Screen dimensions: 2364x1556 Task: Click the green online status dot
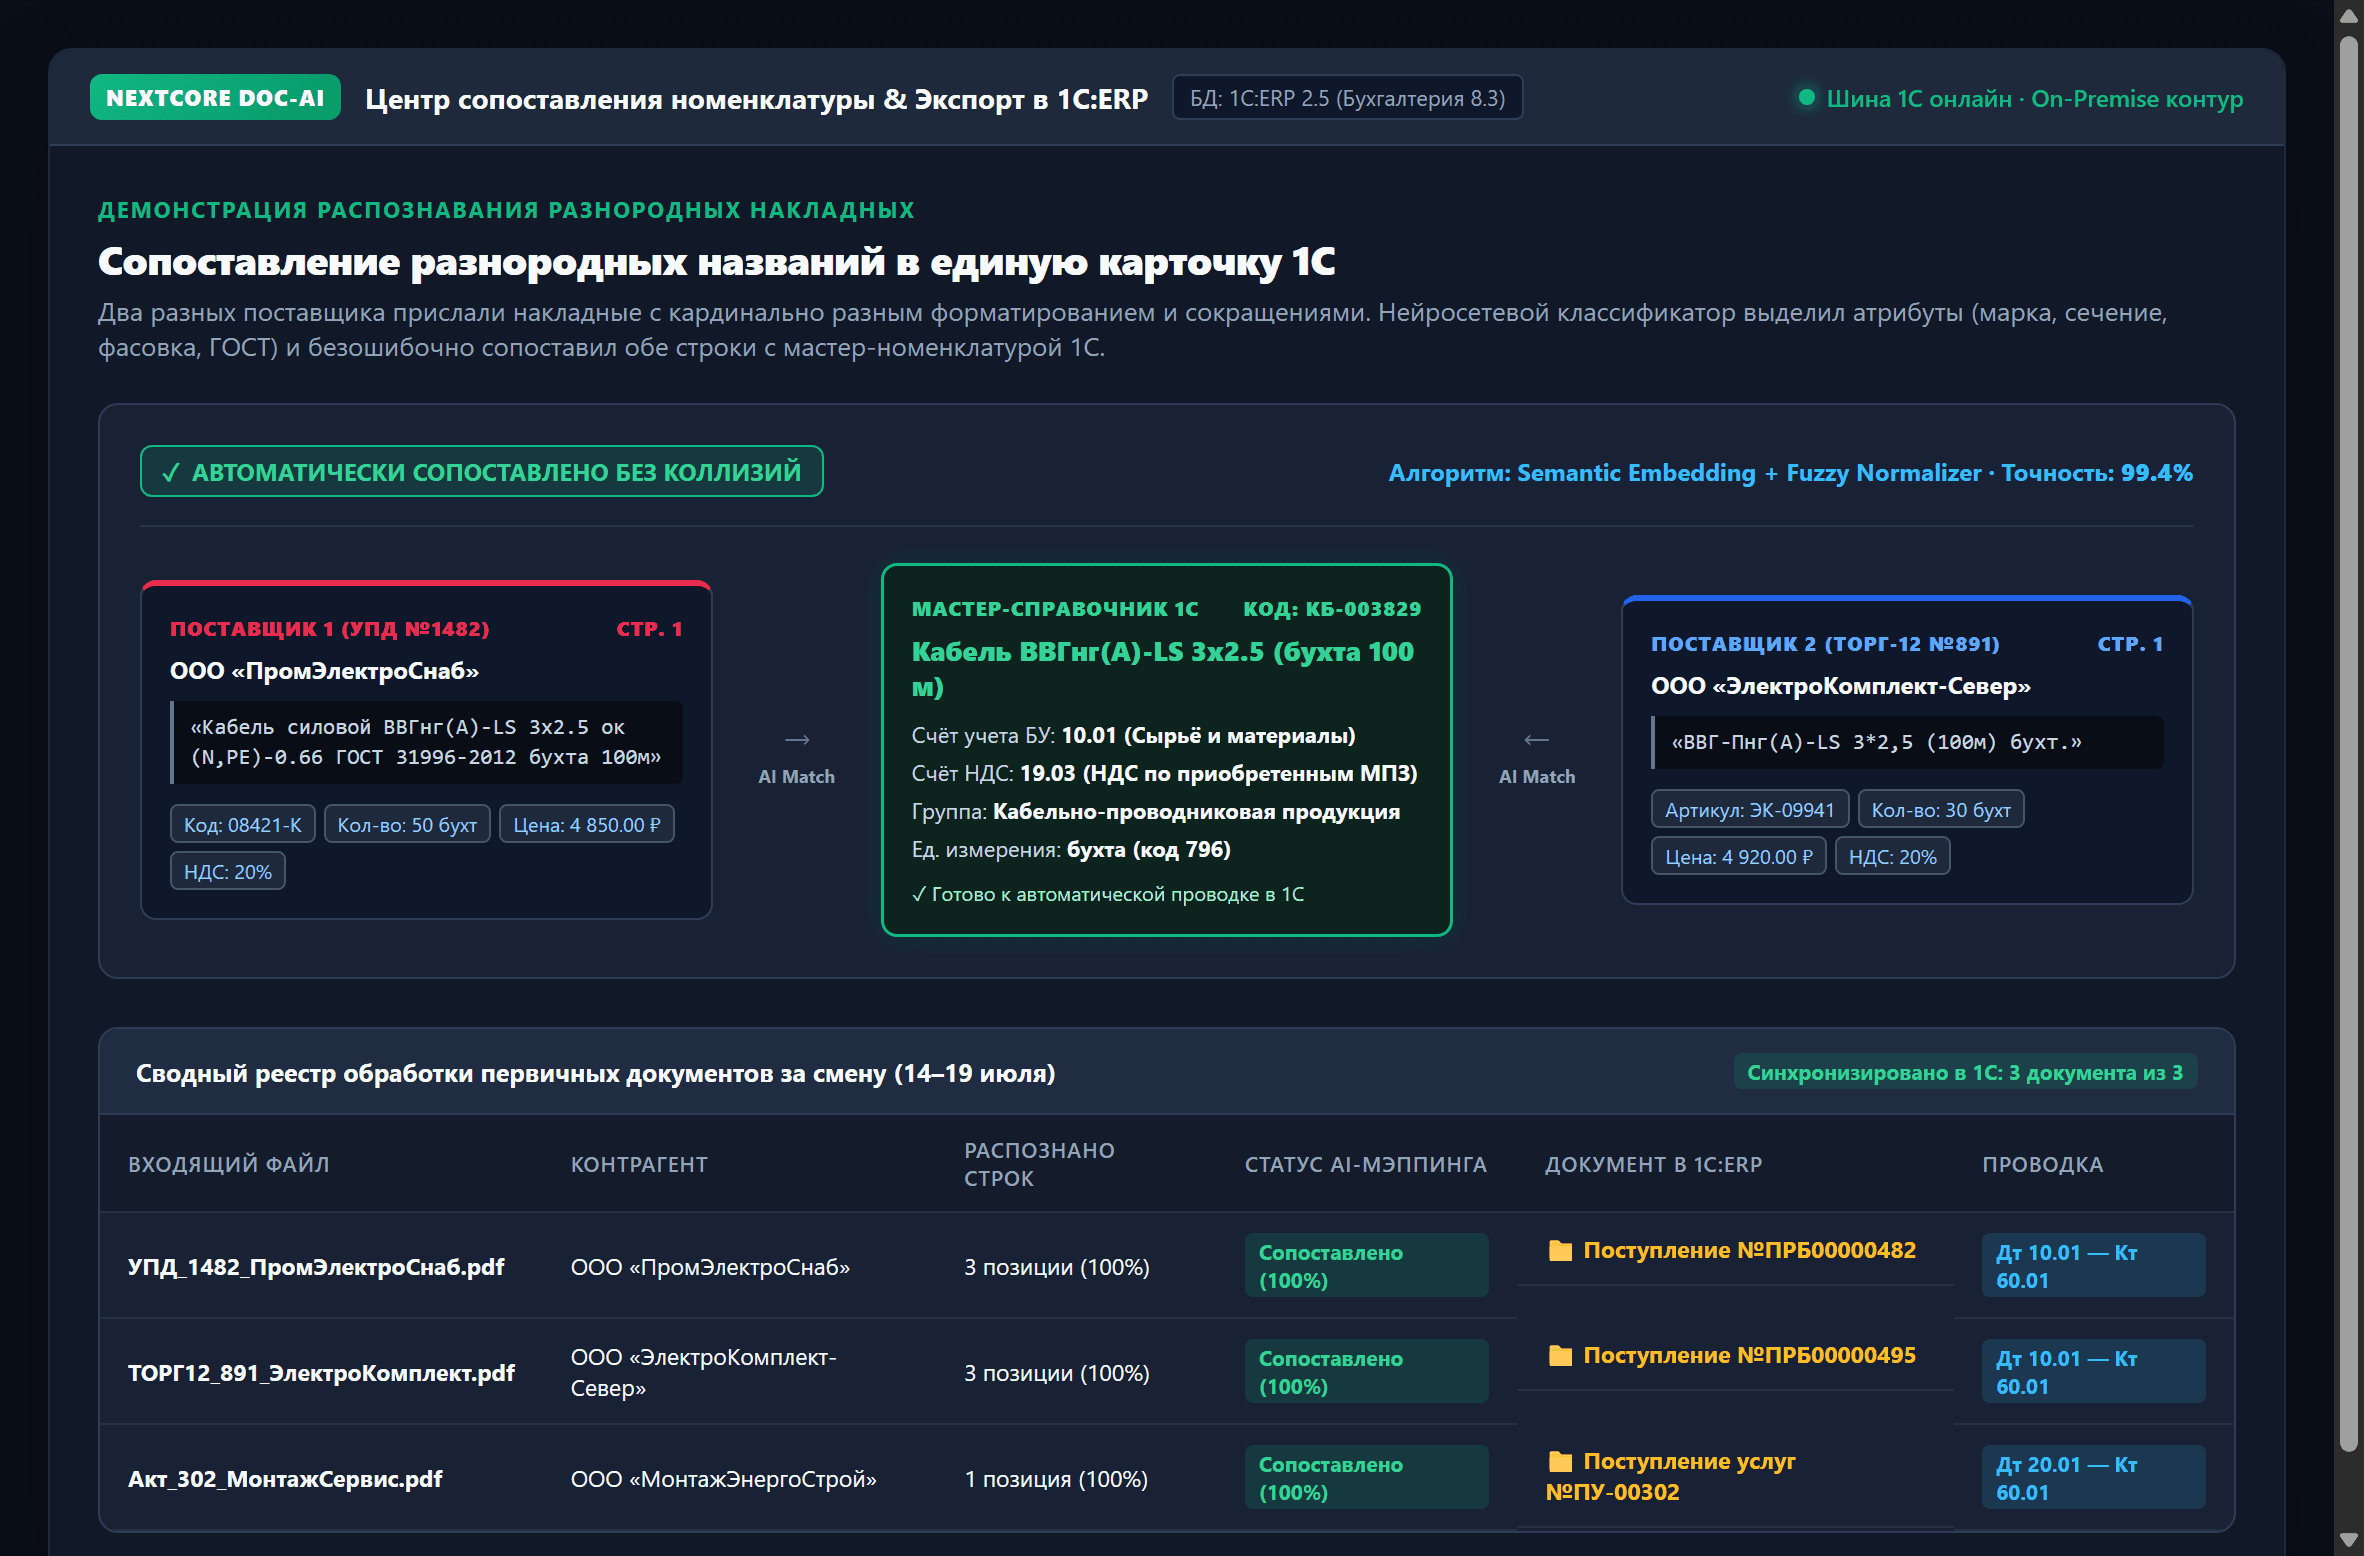1806,98
